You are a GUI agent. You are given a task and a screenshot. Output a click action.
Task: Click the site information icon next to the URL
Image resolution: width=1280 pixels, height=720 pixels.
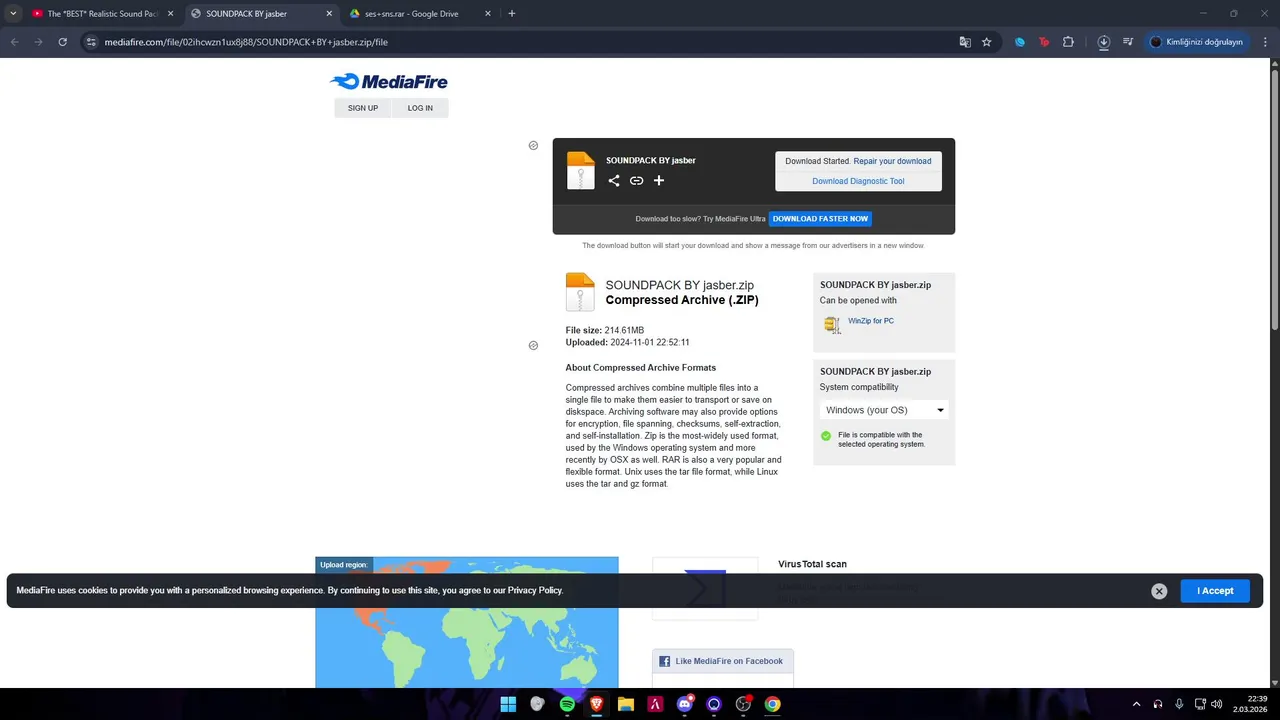coord(90,42)
